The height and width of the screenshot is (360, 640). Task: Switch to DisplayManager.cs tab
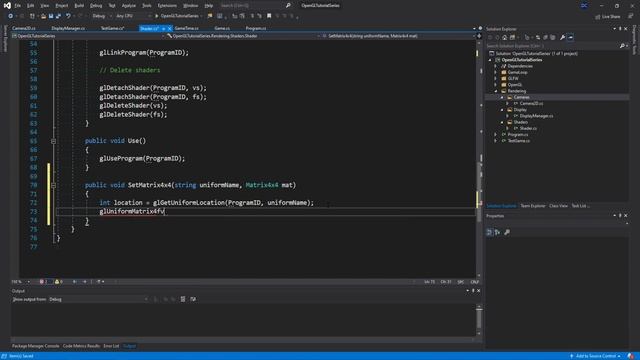(68, 29)
